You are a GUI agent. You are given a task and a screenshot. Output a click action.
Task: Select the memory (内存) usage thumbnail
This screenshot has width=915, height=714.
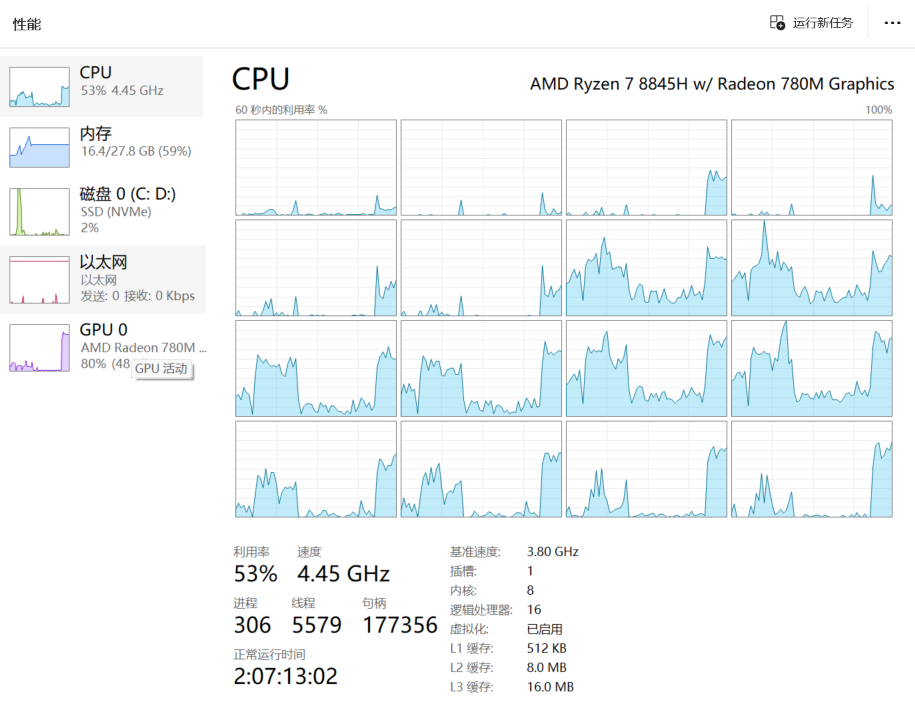tap(39, 148)
